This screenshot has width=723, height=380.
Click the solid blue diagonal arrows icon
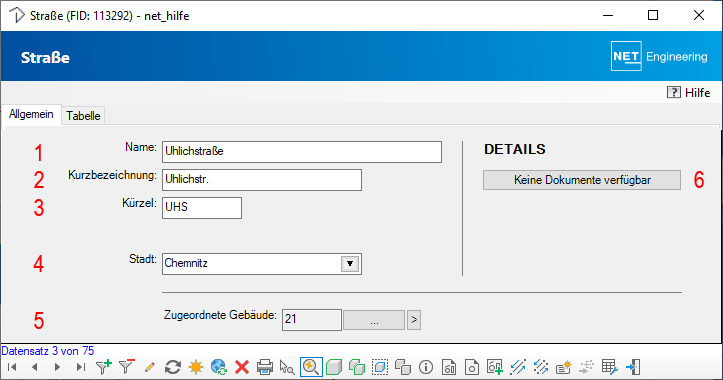(518, 367)
